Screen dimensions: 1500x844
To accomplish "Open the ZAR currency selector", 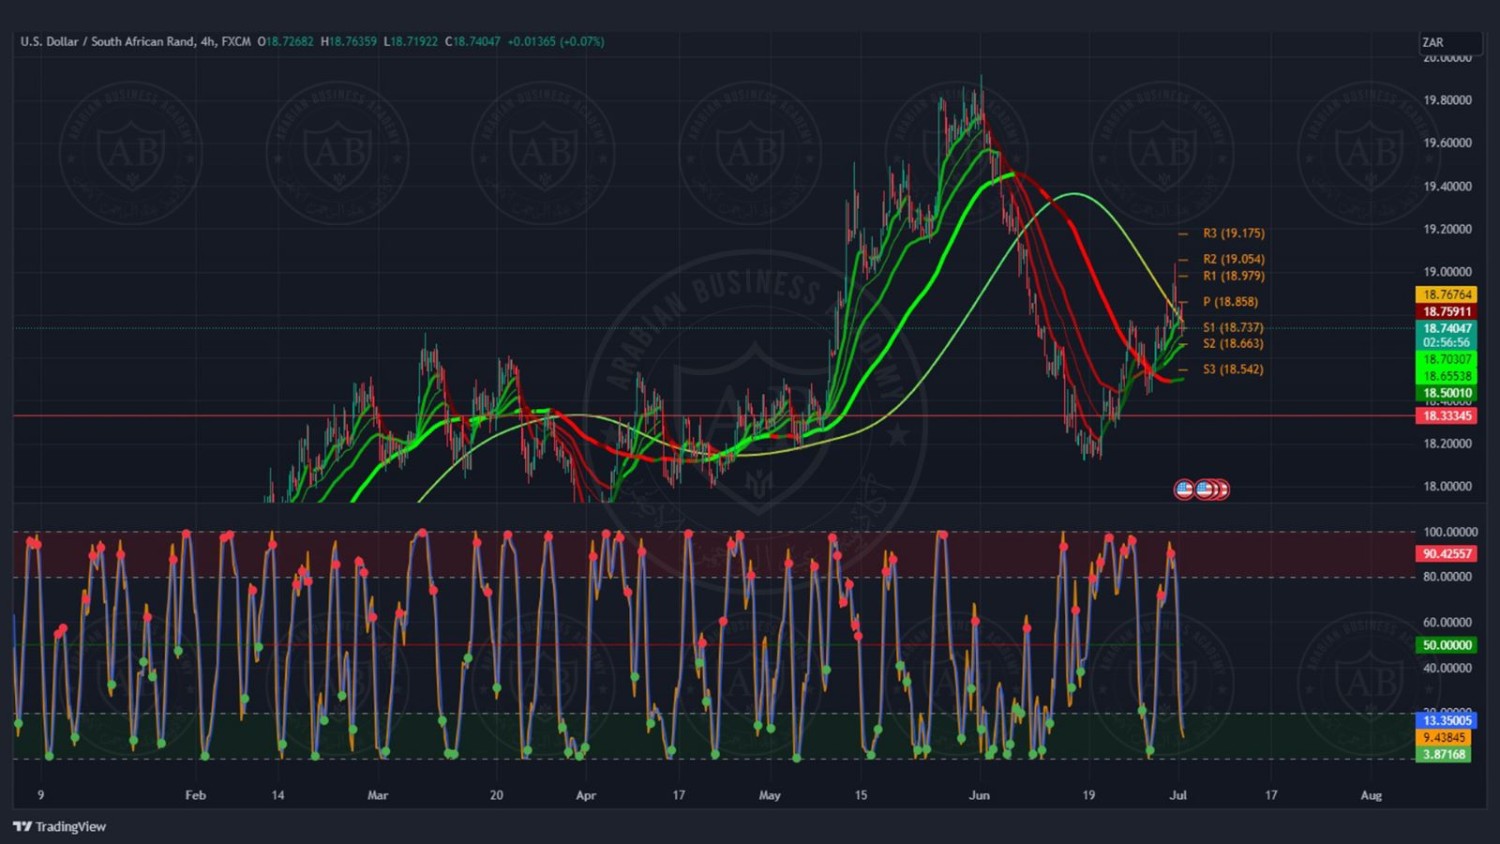I will pos(1448,43).
